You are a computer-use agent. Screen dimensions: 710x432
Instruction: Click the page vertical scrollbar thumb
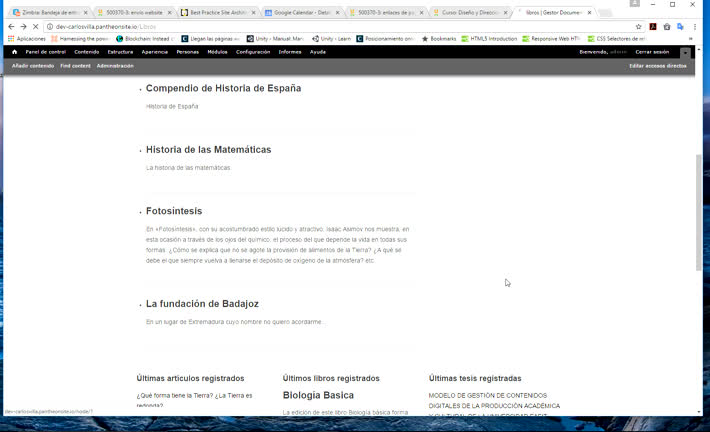[x=699, y=213]
